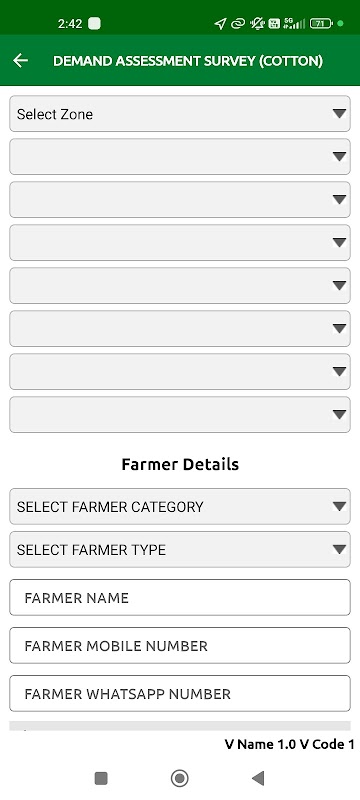
Task: Select the Farmer WhatsApp Number field
Action: pyautogui.click(x=180, y=693)
